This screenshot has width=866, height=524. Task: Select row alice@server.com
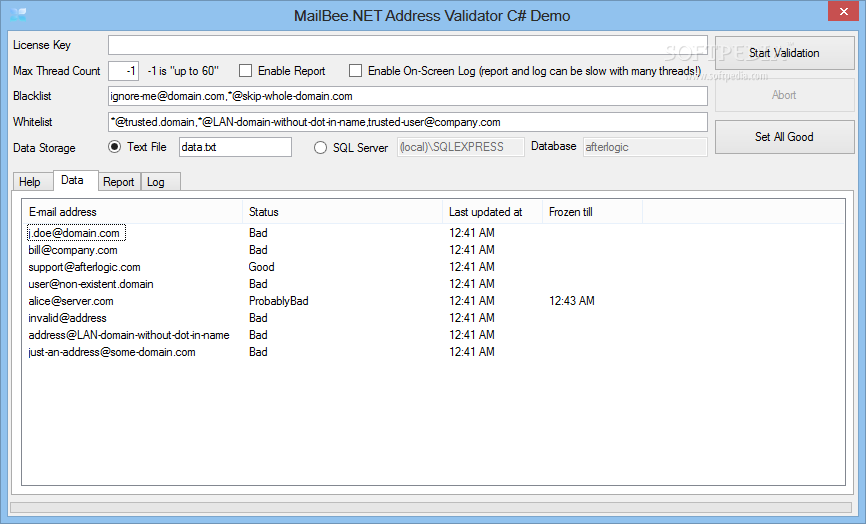(x=71, y=301)
